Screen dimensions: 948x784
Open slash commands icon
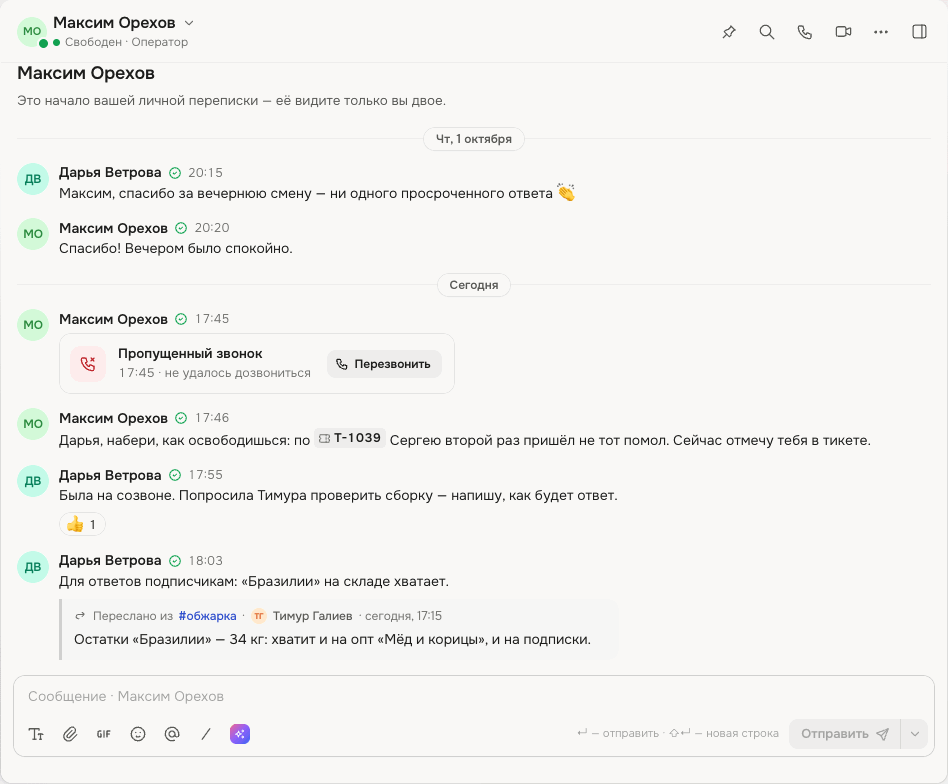click(206, 734)
